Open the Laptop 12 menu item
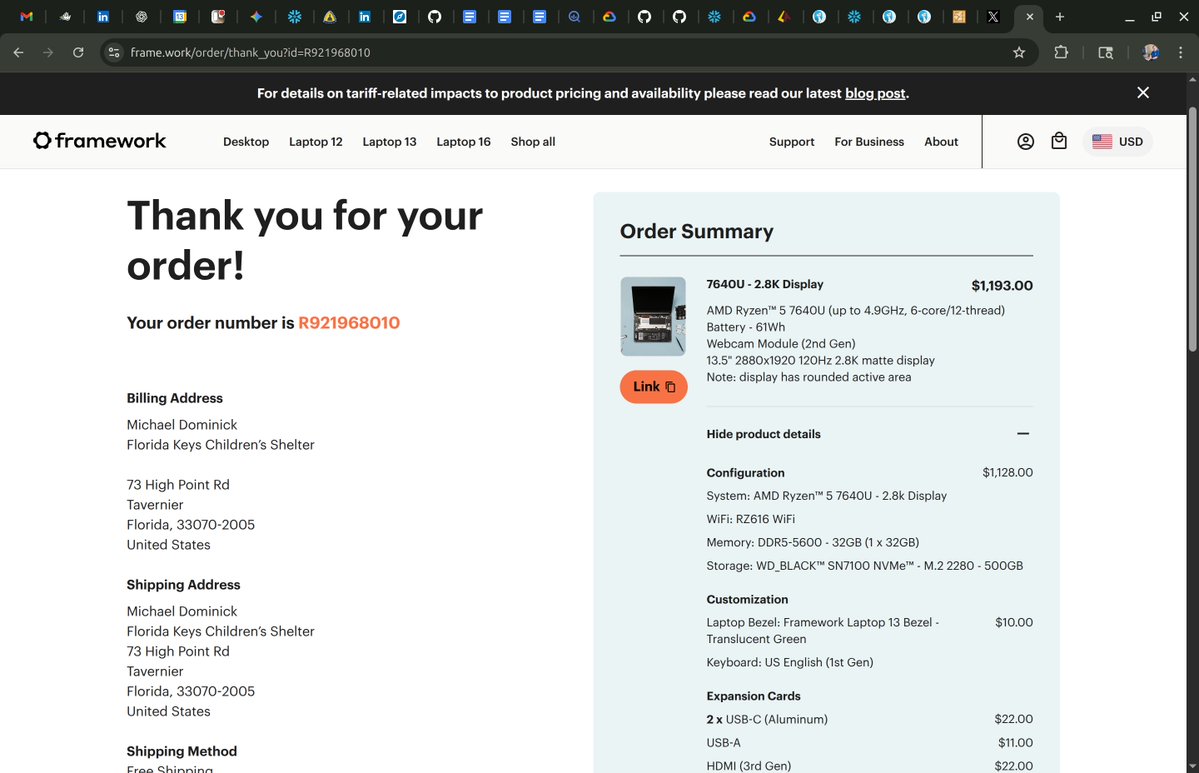The image size is (1199, 773). [x=316, y=141]
